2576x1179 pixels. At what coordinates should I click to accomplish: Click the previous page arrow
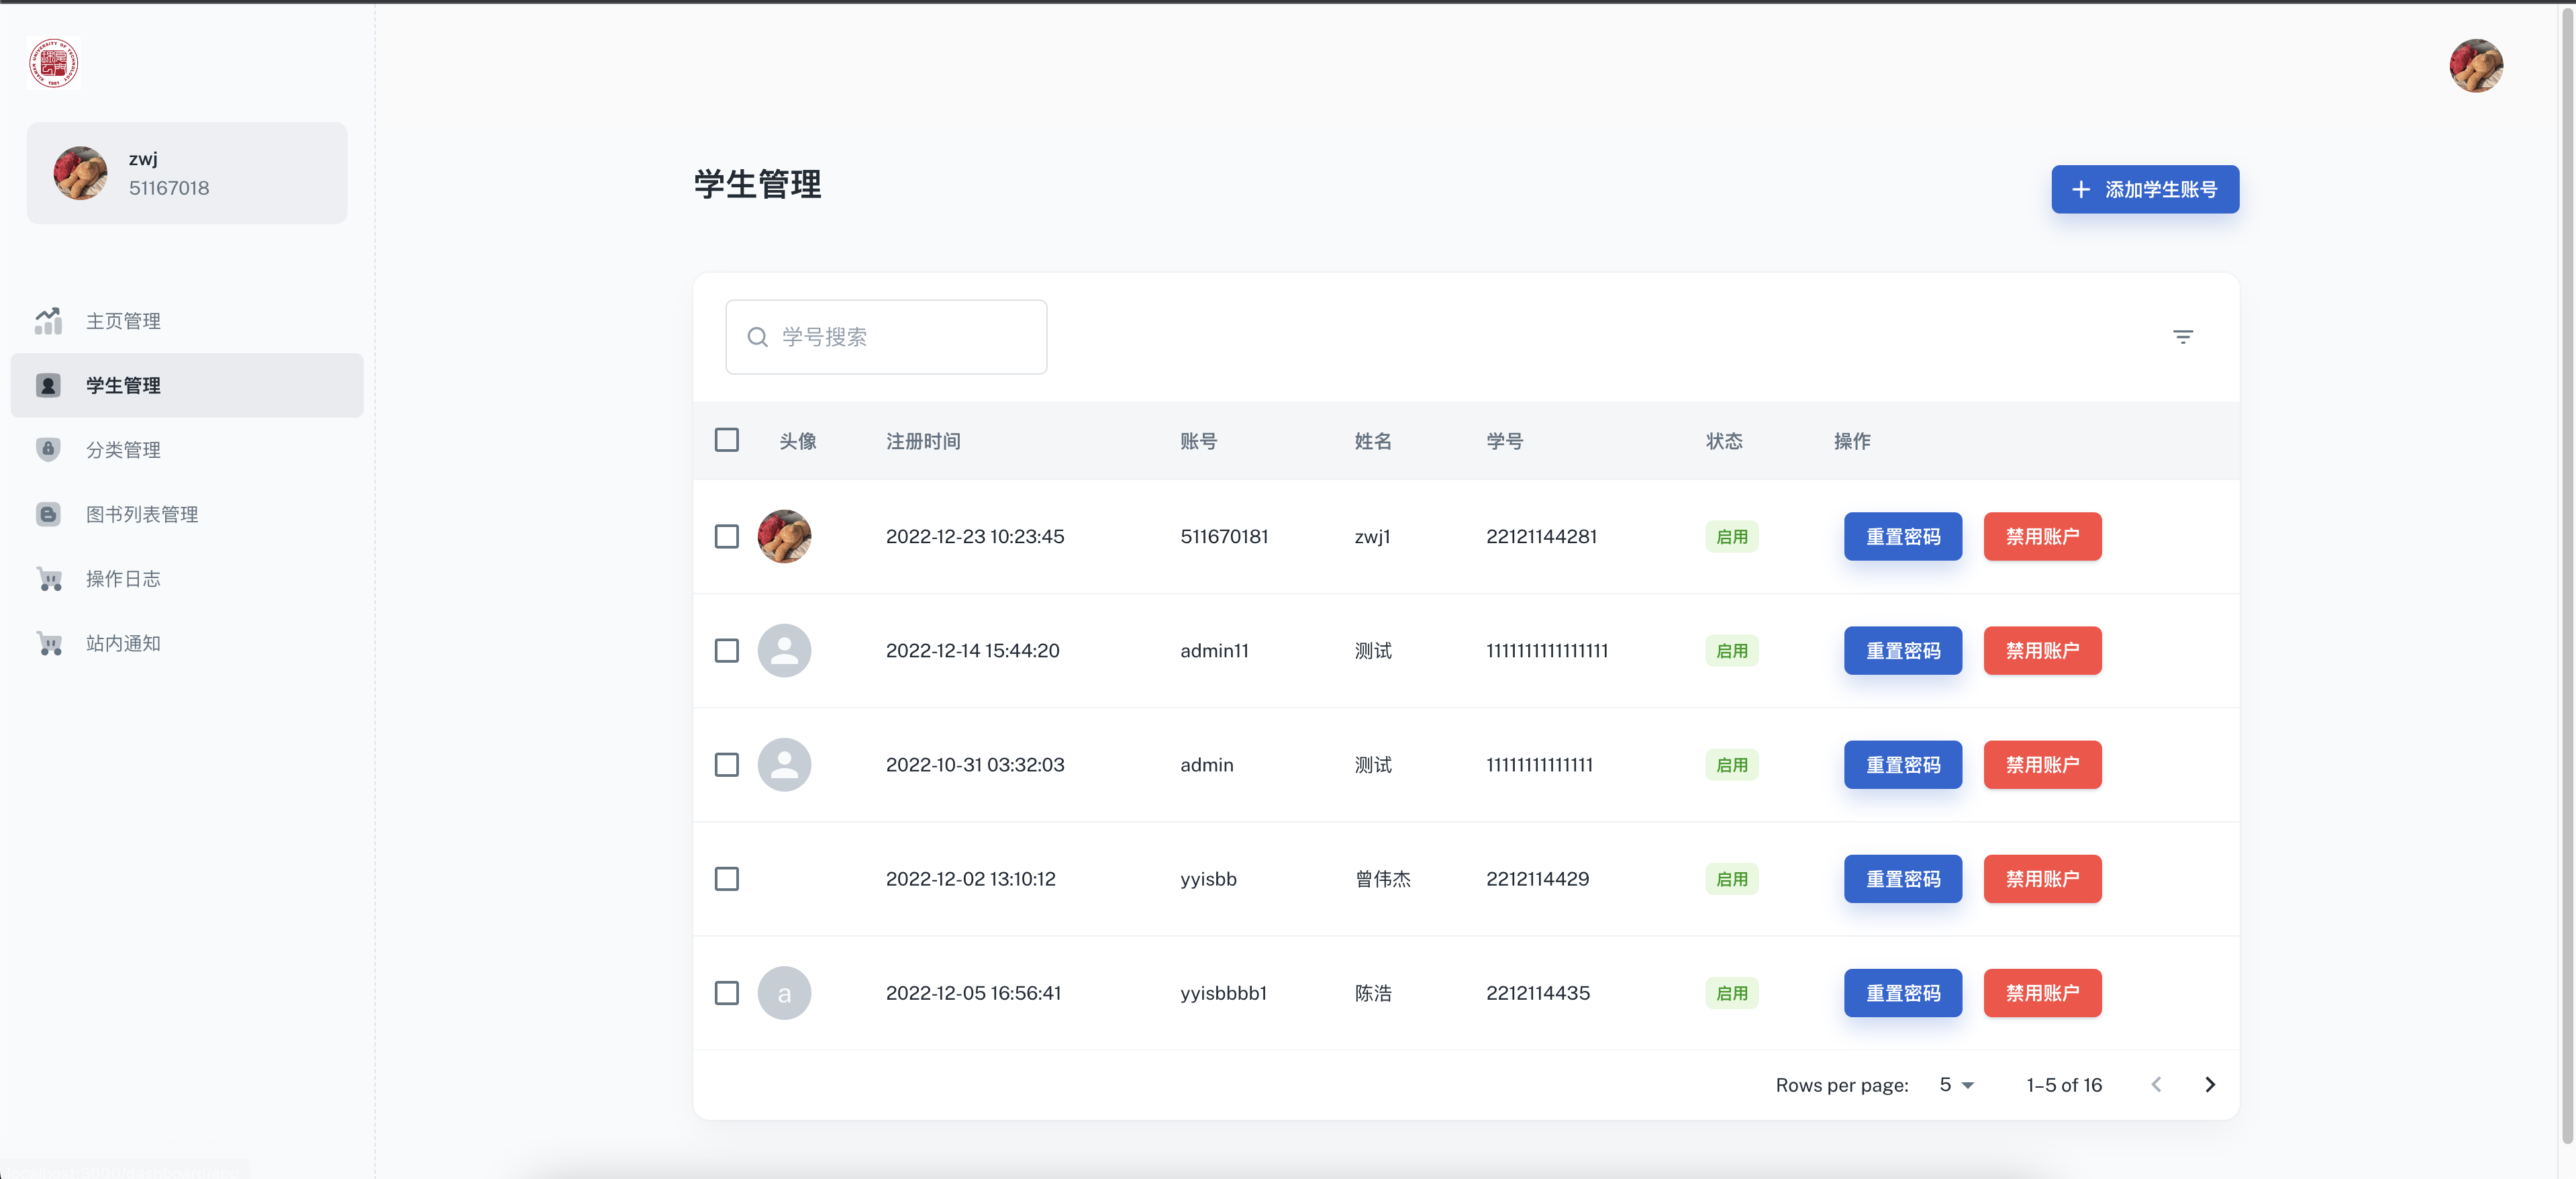pos(2157,1084)
